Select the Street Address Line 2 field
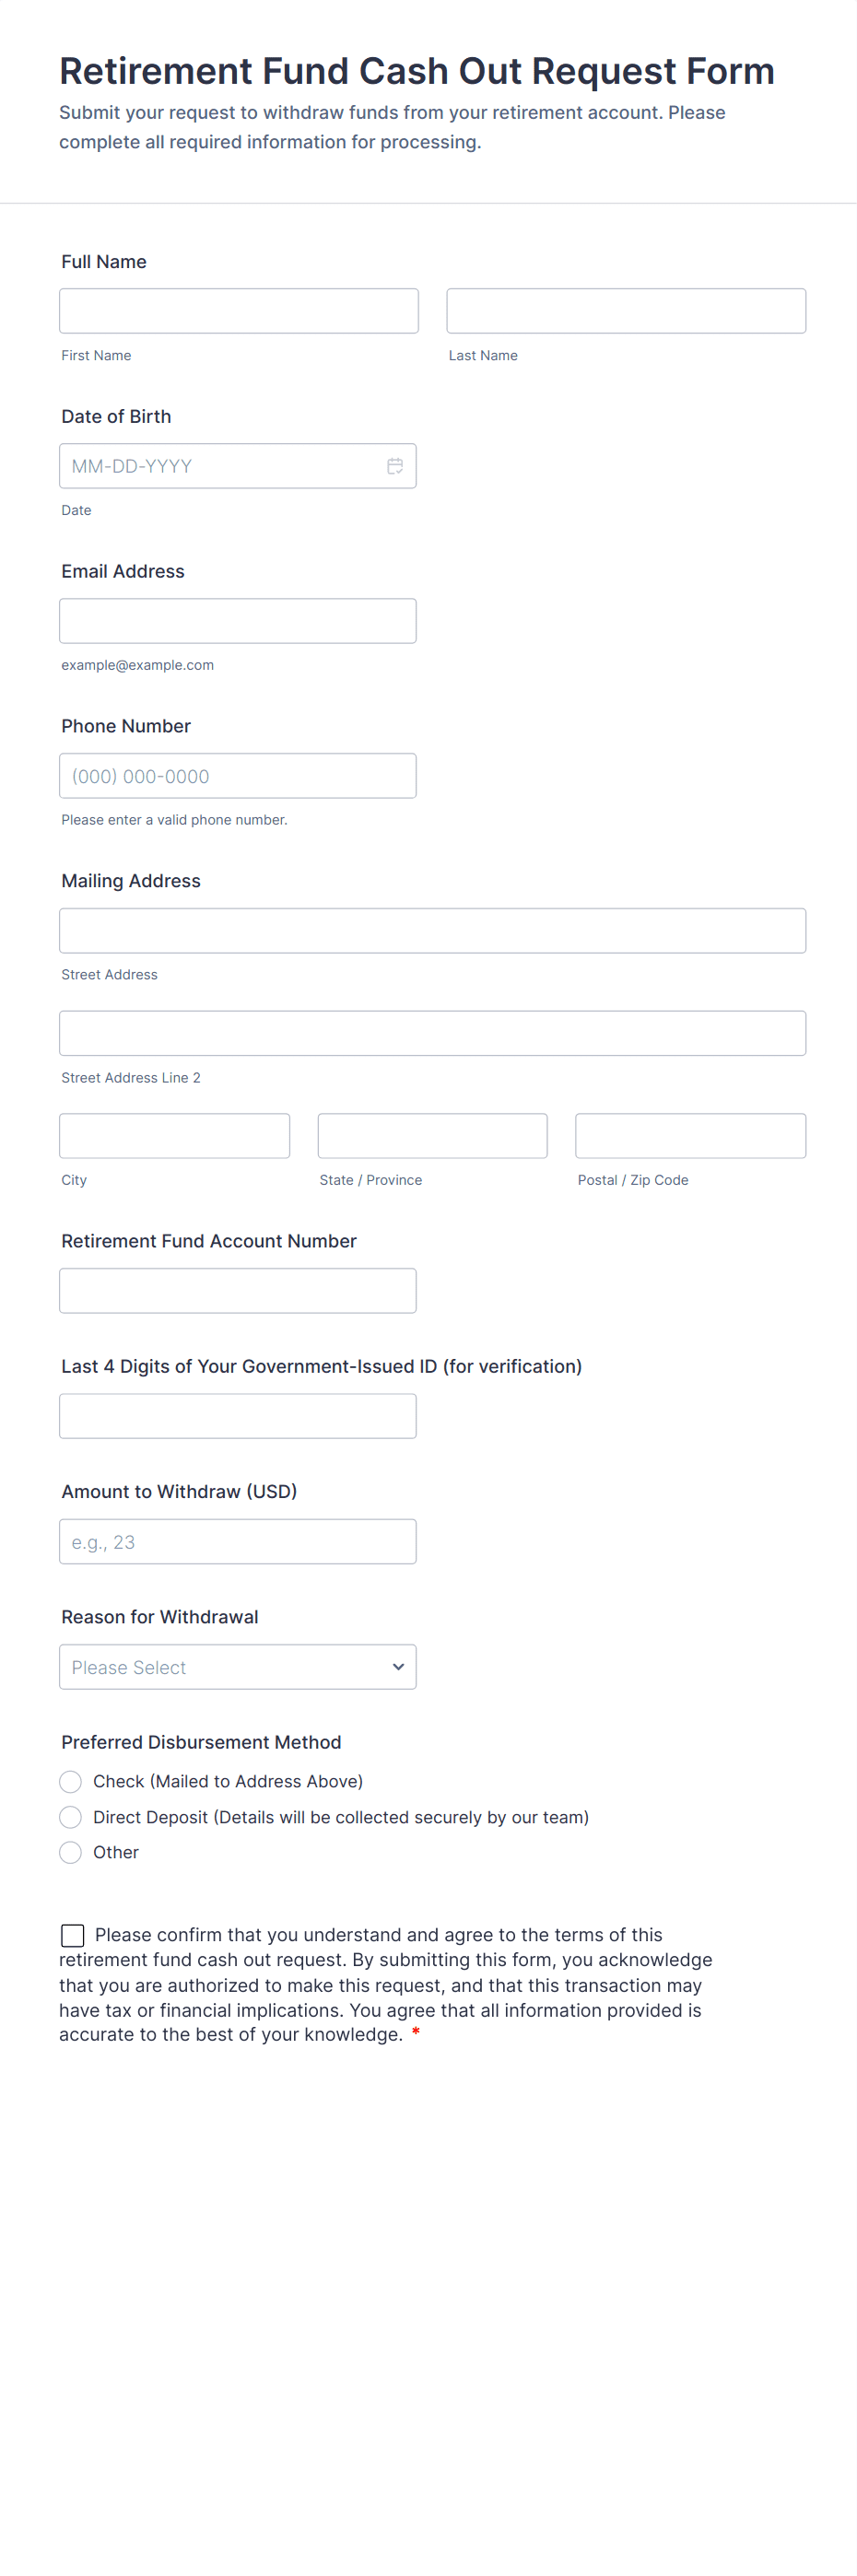The height and width of the screenshot is (2576, 857). click(432, 1033)
